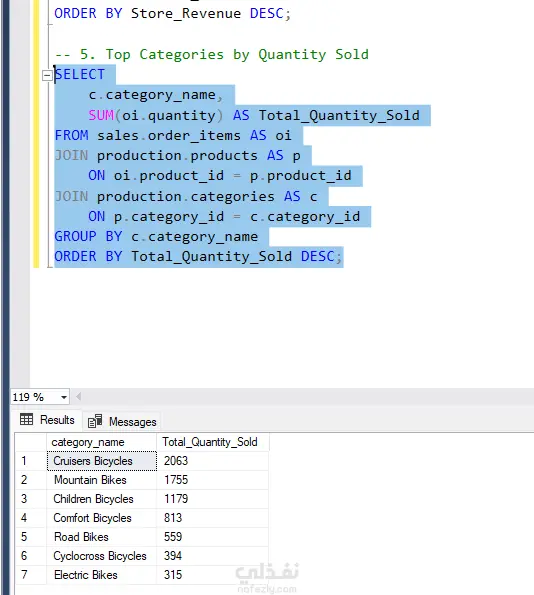Click the Electric Bikes cell

102,575
